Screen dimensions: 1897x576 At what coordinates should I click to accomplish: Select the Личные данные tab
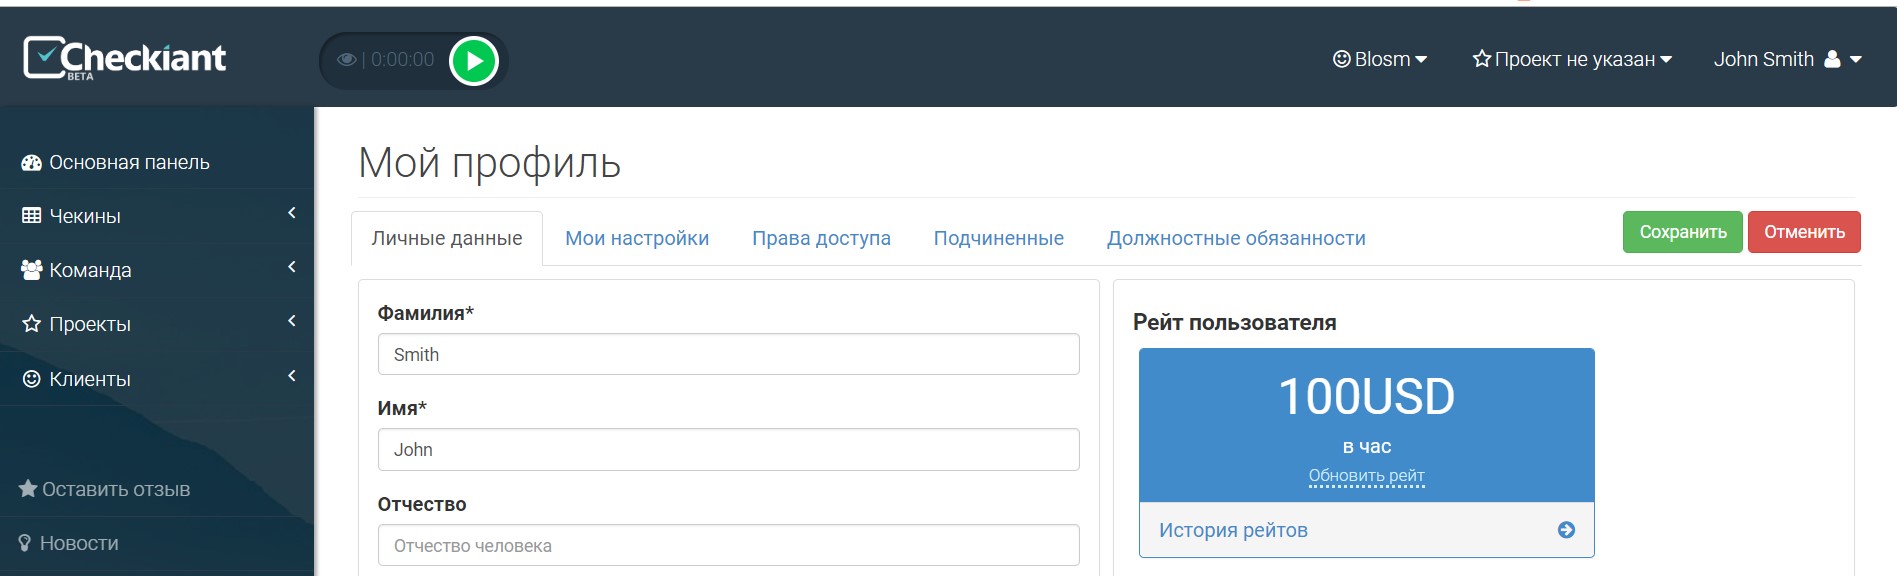click(x=447, y=238)
